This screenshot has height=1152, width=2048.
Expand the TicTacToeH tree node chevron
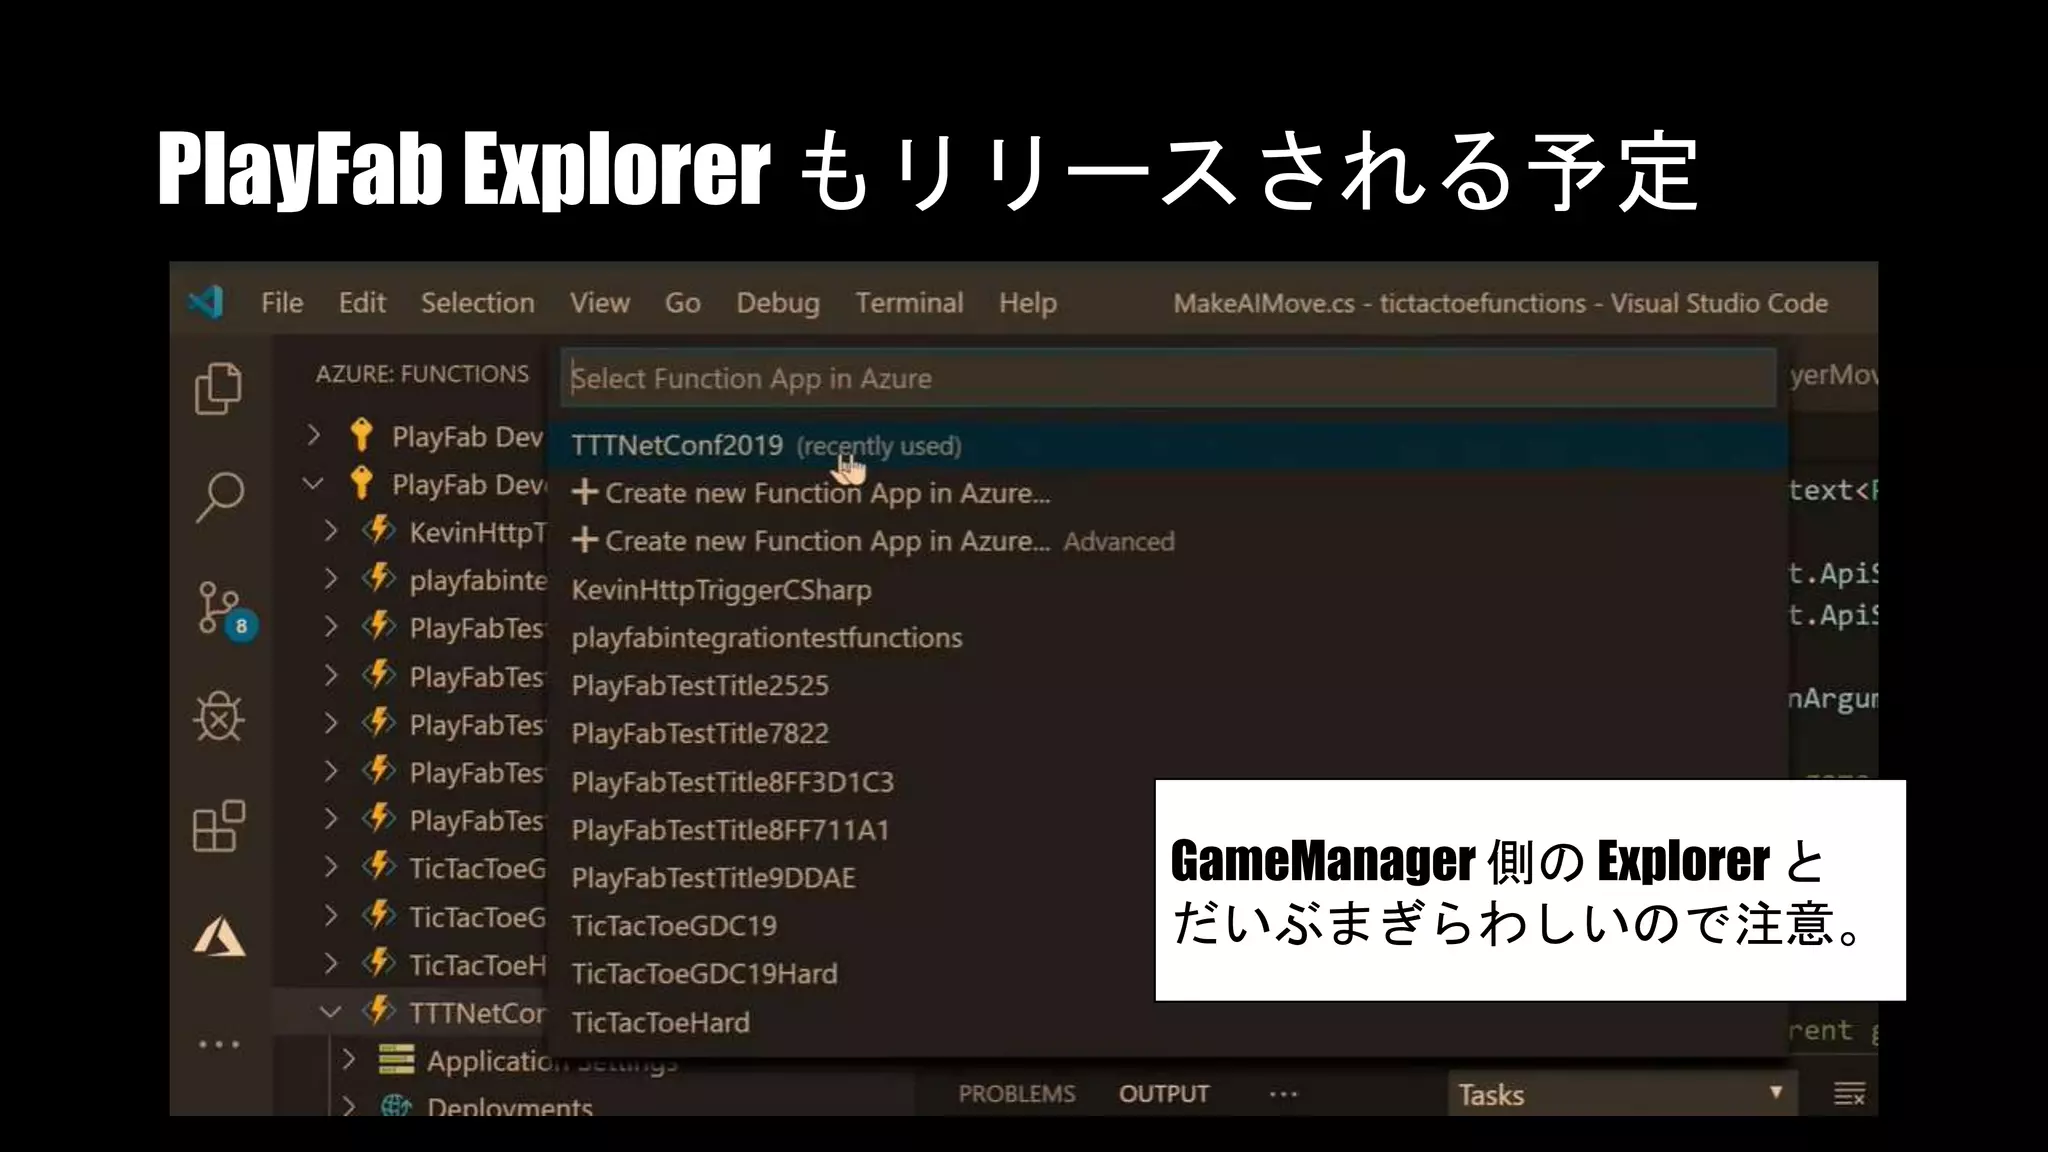(331, 964)
